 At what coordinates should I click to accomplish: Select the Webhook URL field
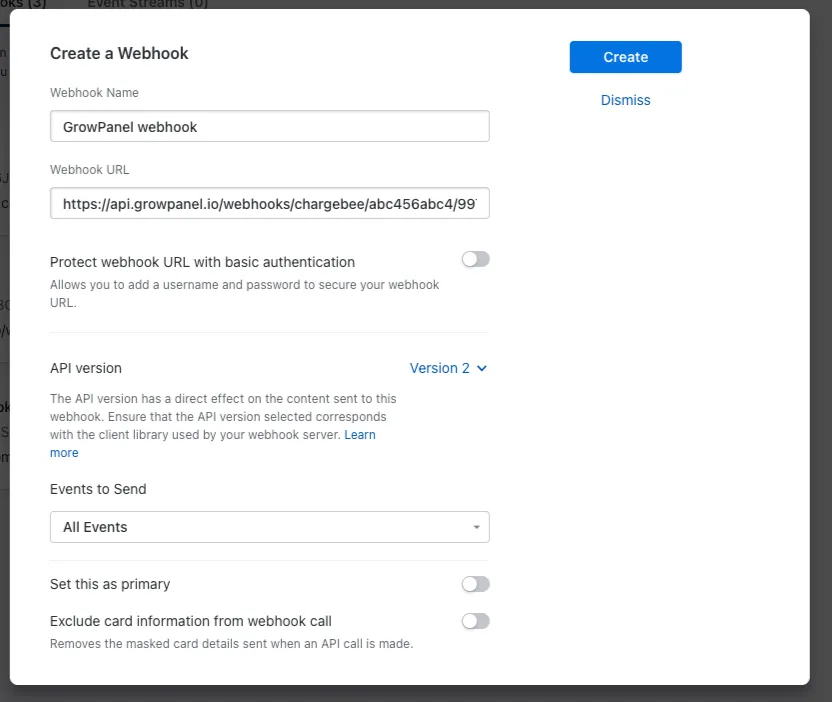point(270,203)
